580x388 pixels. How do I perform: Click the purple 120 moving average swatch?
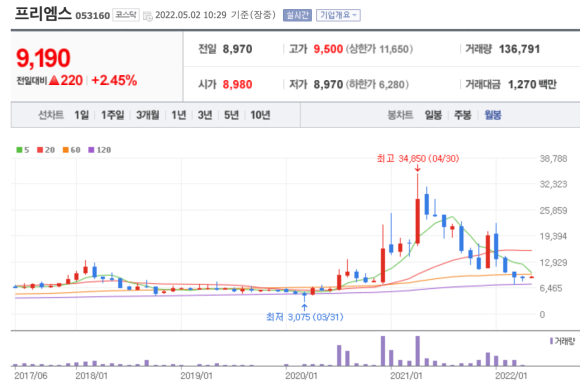(91, 150)
